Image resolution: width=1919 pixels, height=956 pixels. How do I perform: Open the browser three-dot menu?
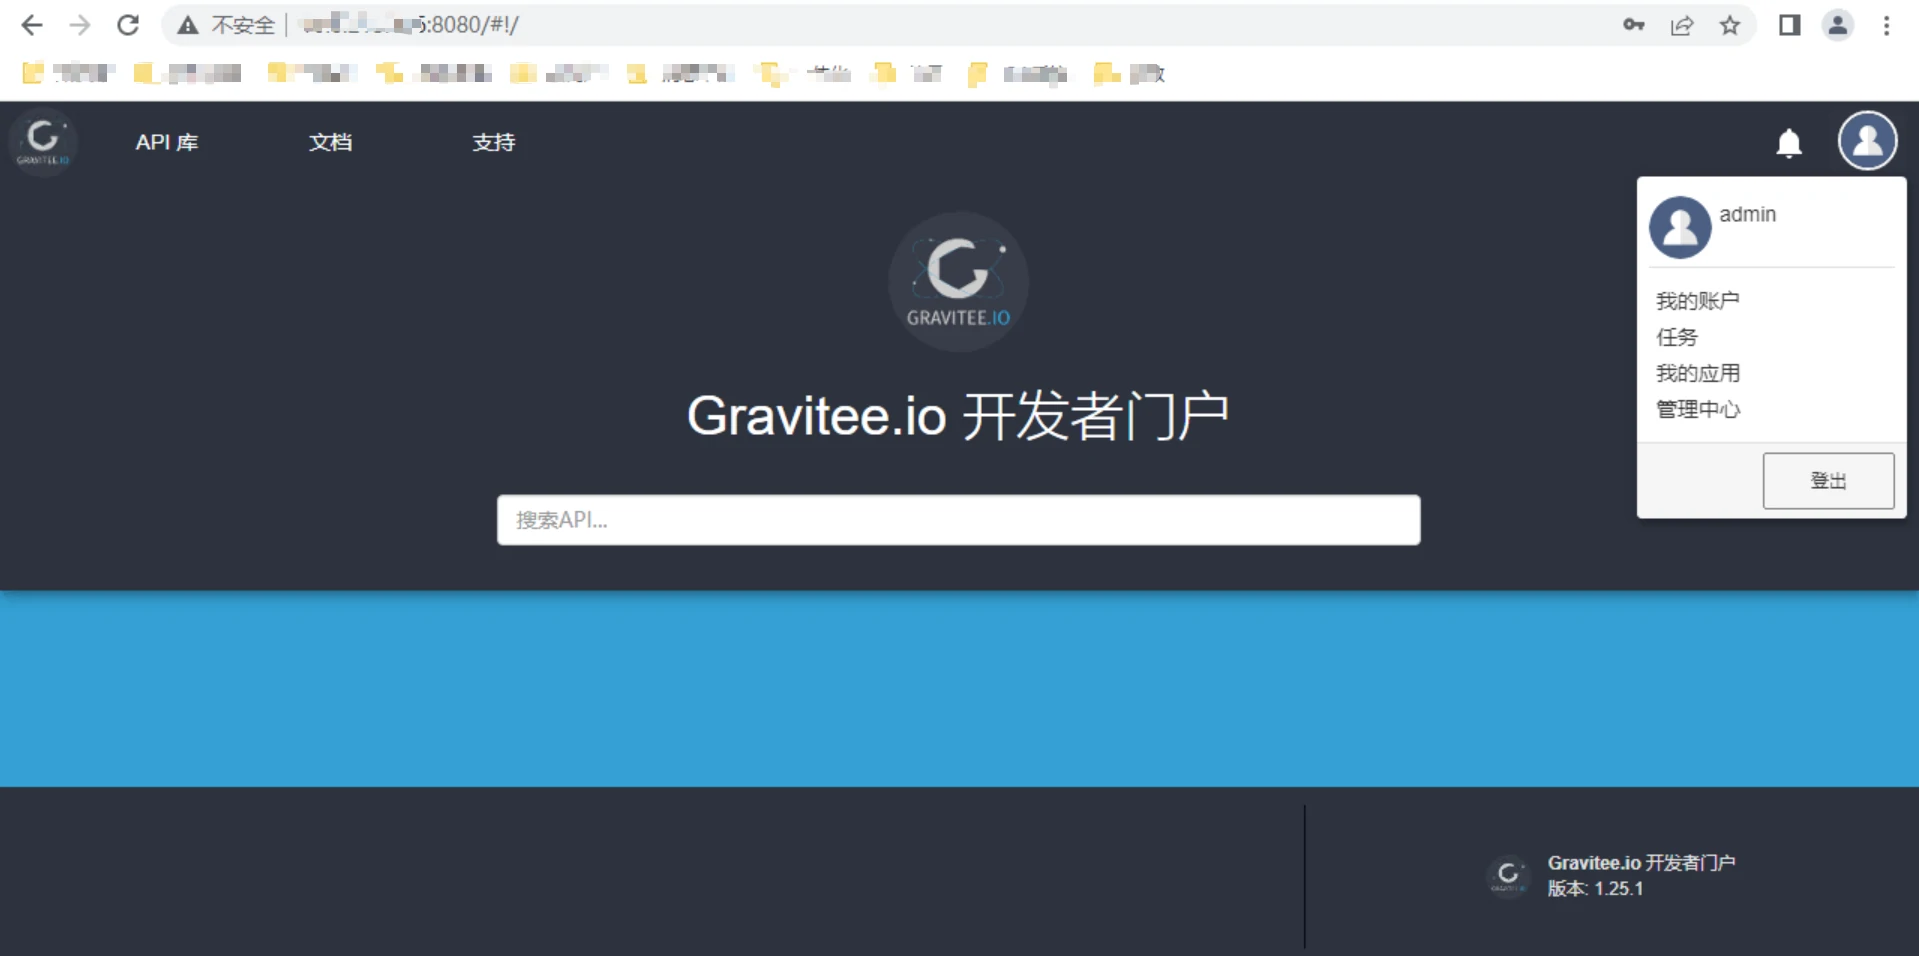[1886, 25]
